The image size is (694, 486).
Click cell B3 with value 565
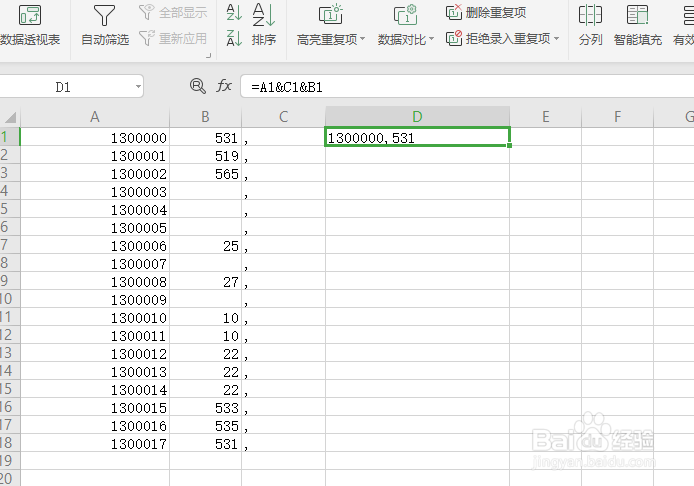pyautogui.click(x=205, y=173)
